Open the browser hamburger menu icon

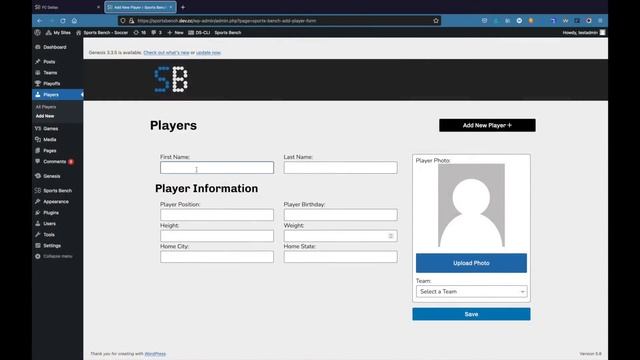click(600, 20)
